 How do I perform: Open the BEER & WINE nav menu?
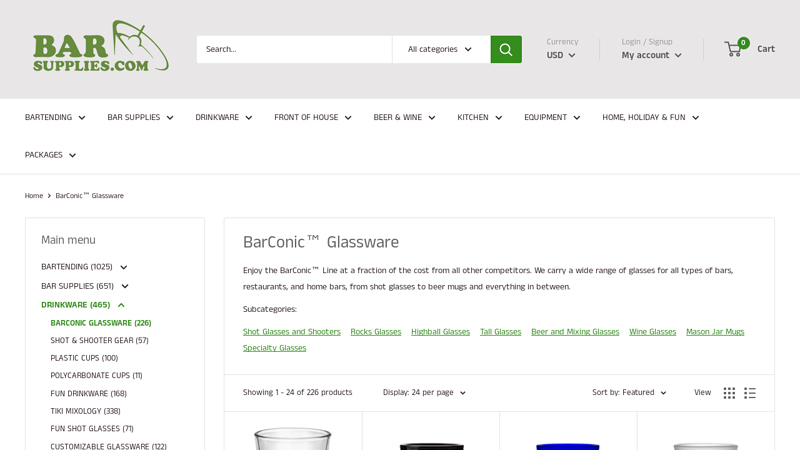tap(404, 117)
